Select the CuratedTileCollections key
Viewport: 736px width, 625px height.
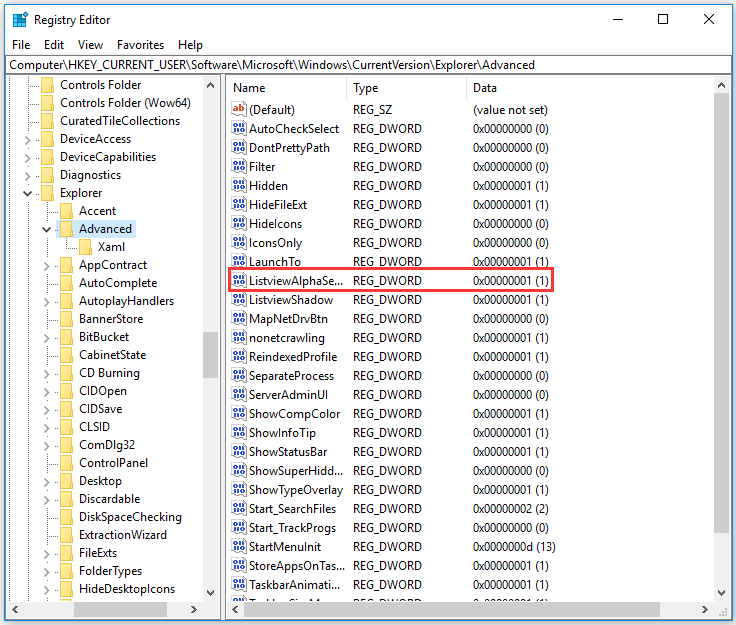click(120, 121)
